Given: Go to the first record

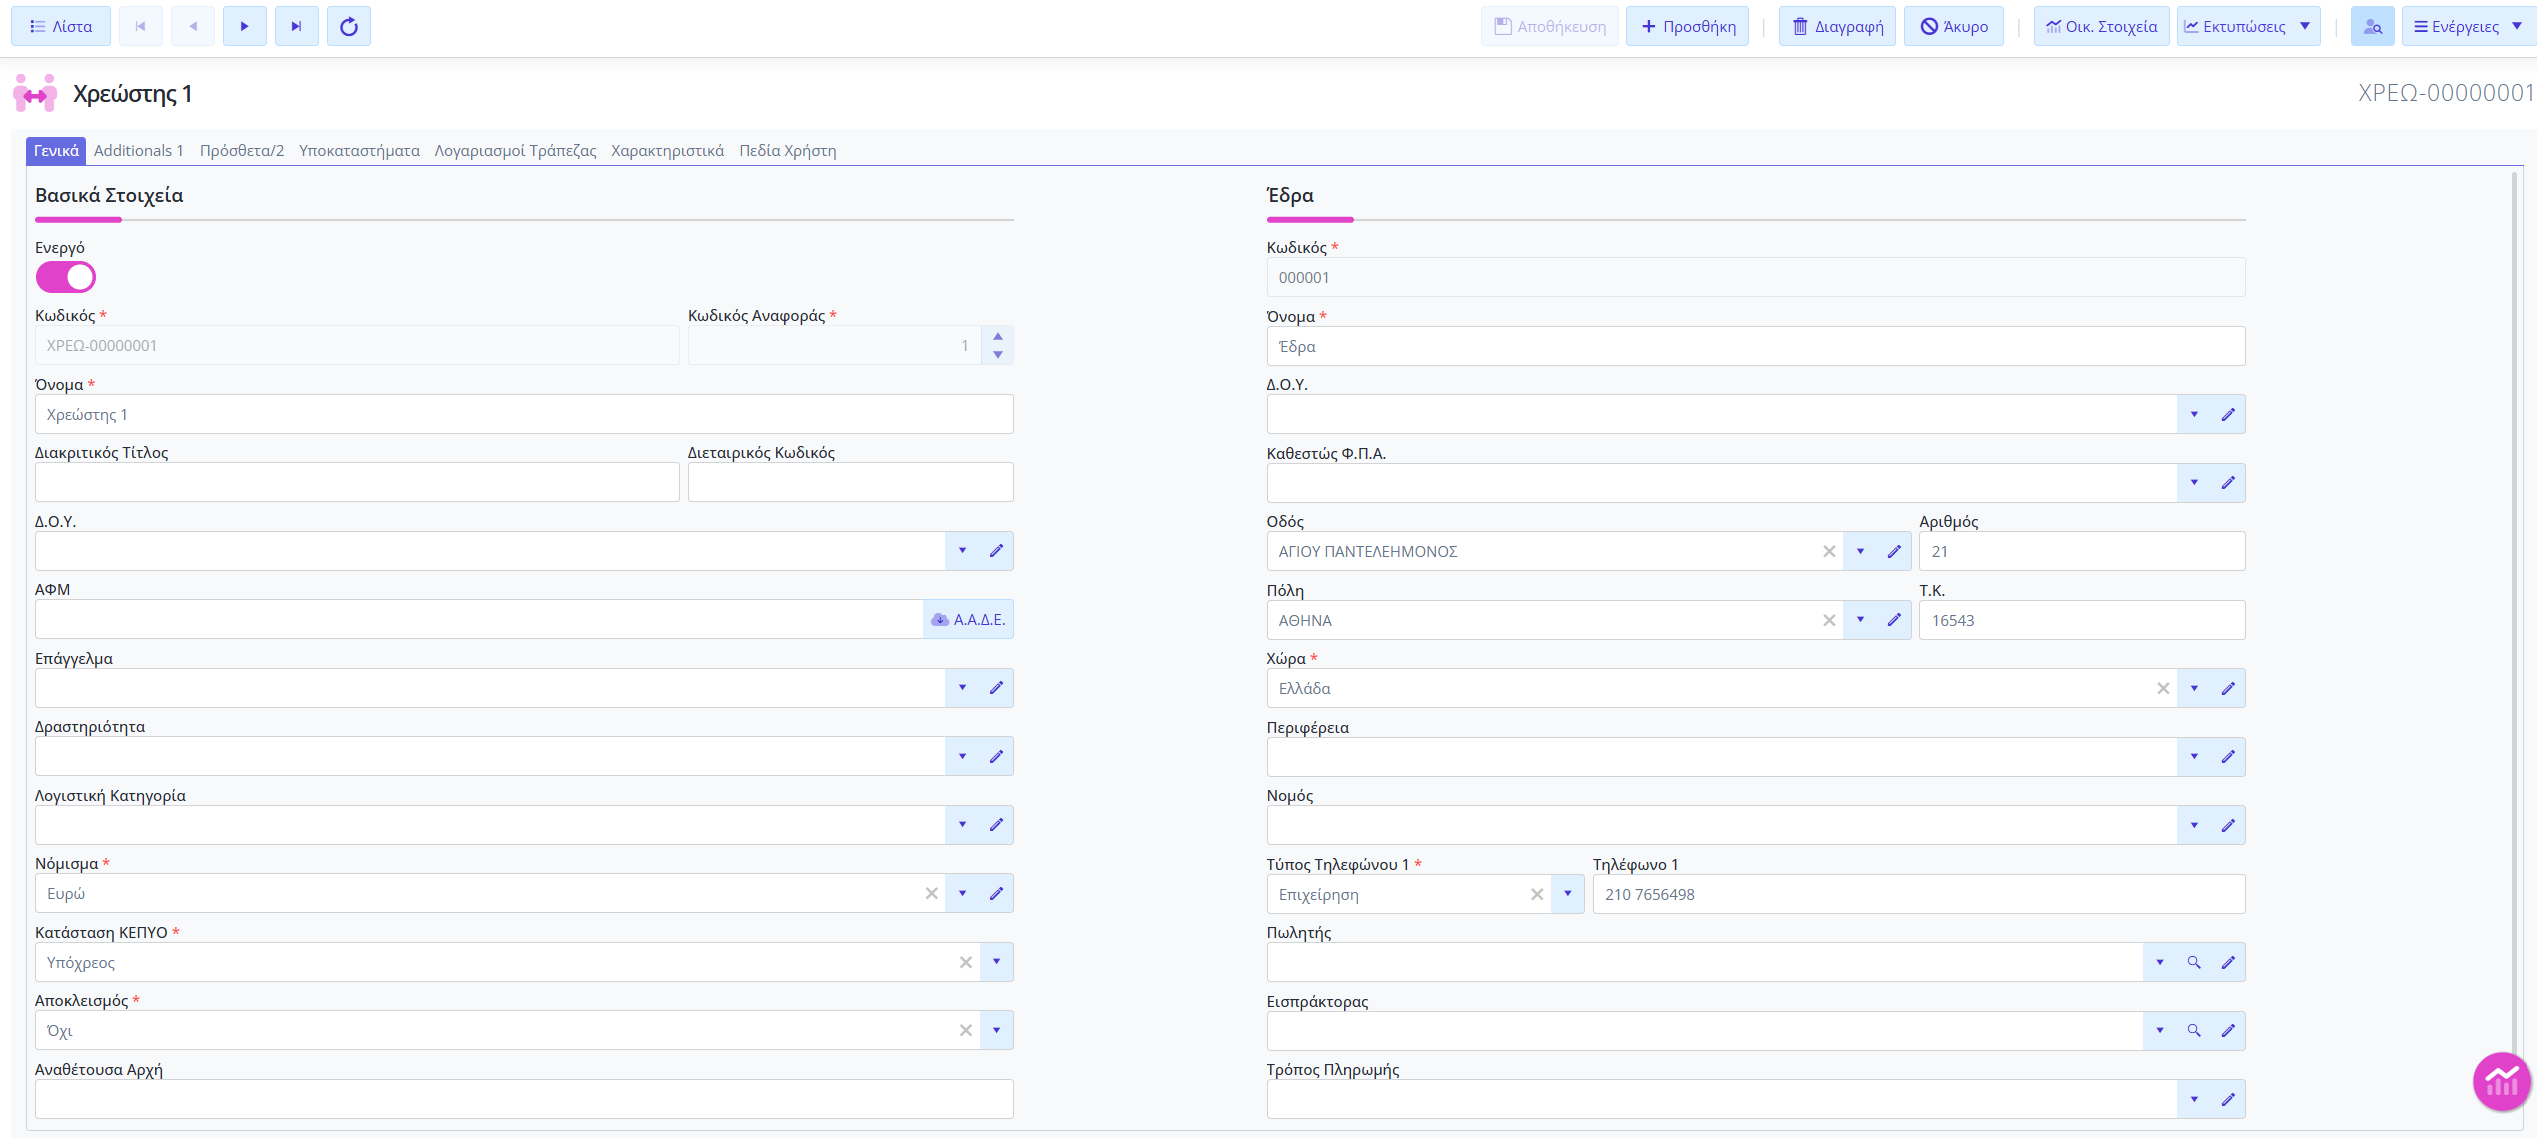Looking at the screenshot, I should [141, 26].
